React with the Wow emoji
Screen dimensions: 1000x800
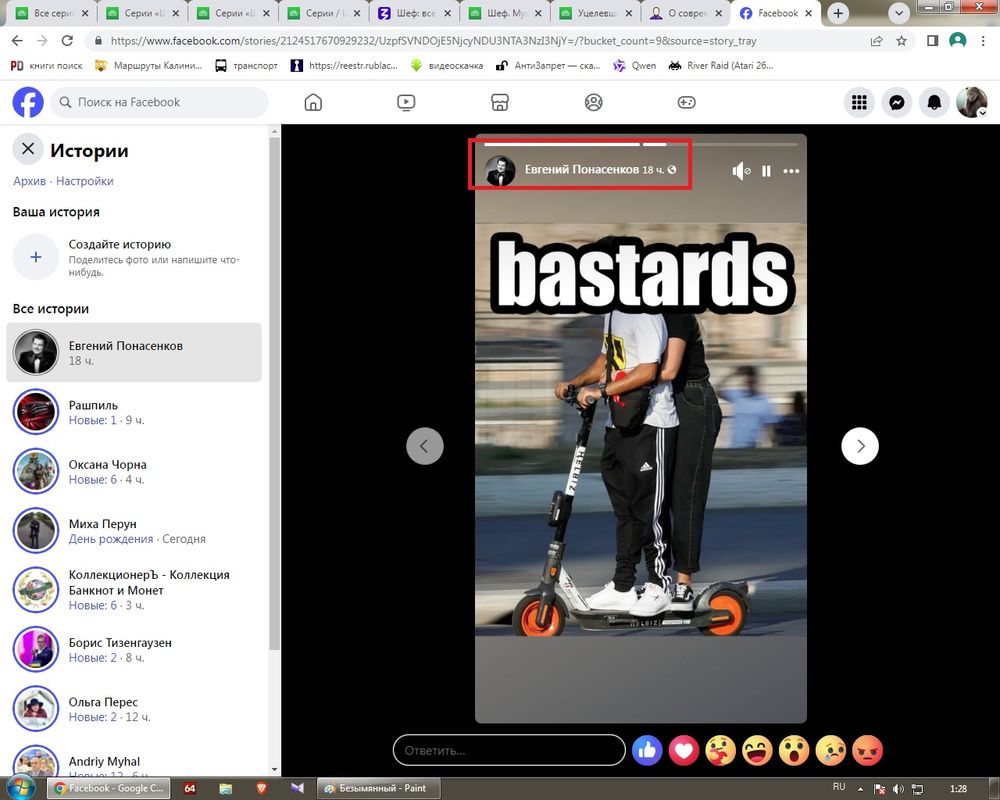(x=794, y=751)
